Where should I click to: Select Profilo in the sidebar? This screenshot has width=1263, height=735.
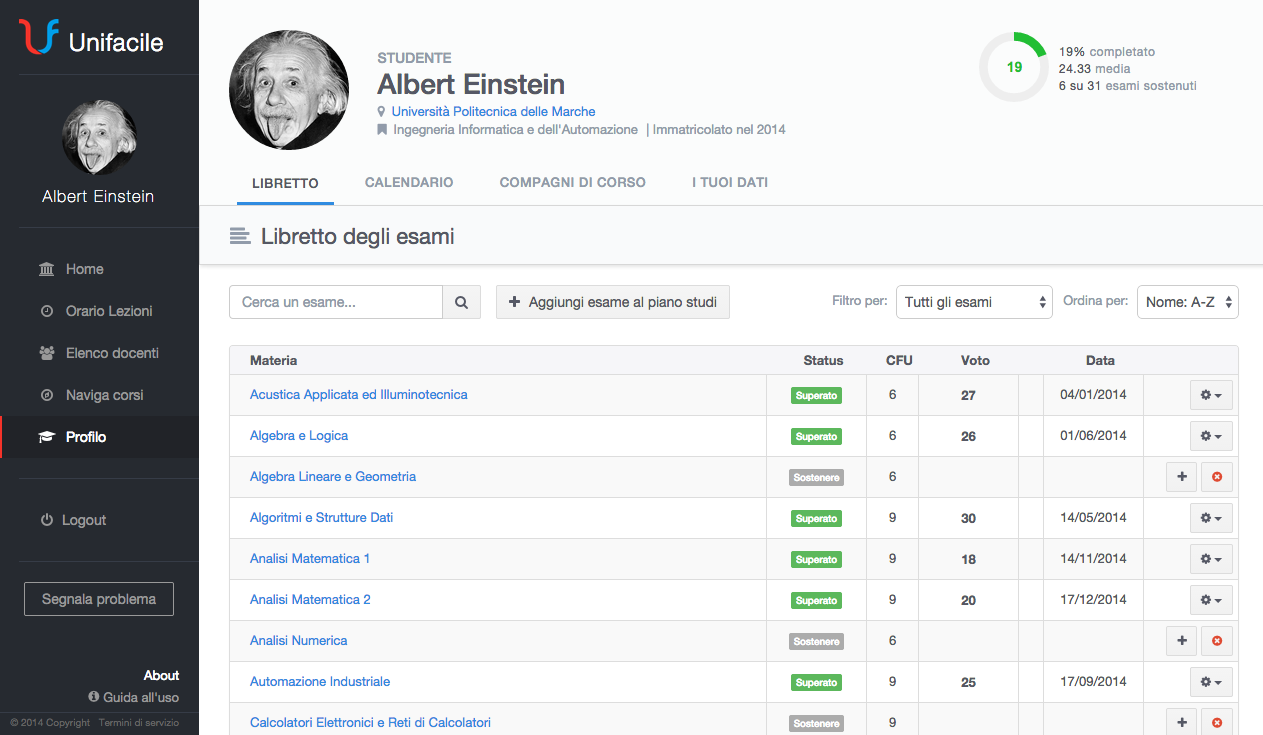pos(99,437)
